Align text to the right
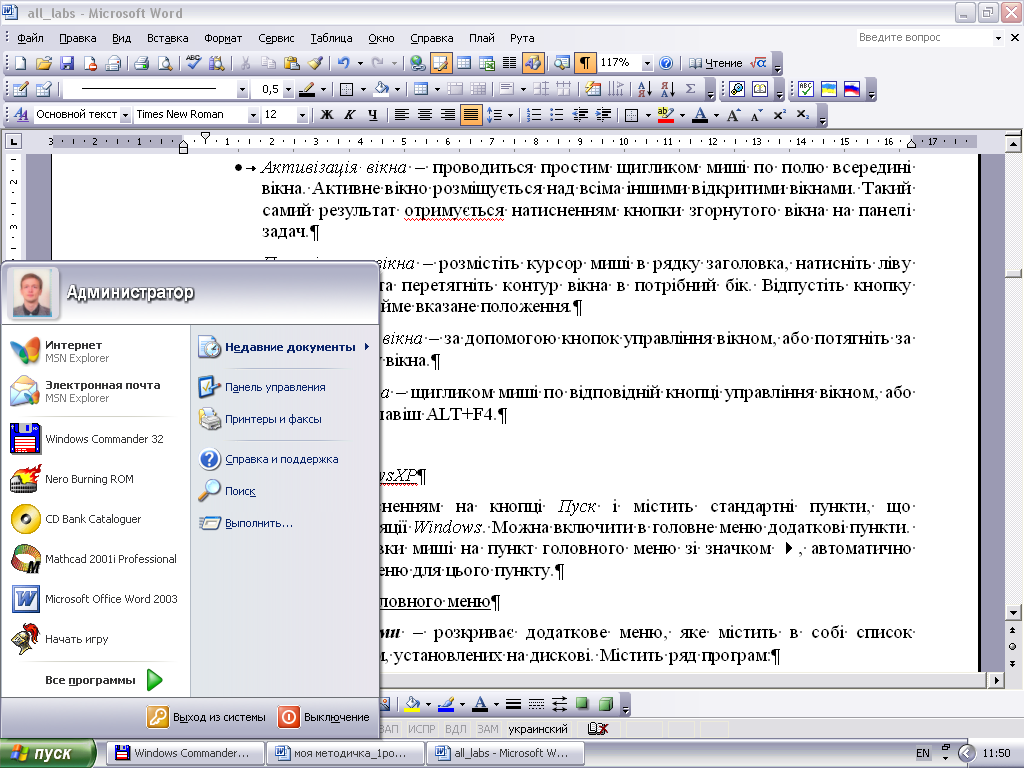This screenshot has height=768, width=1024. tap(447, 115)
